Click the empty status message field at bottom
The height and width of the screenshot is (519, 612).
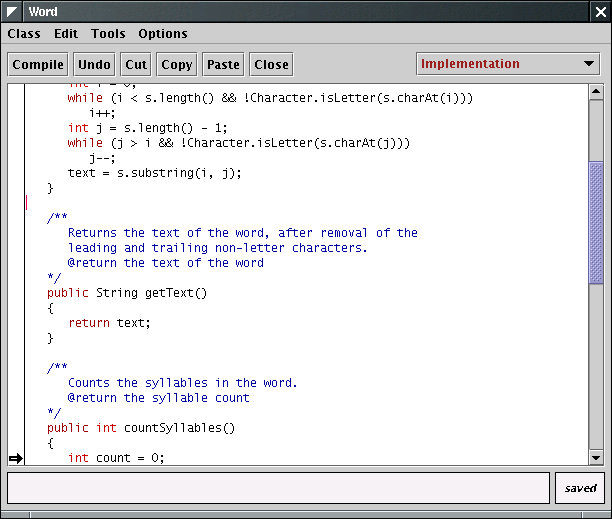[278, 488]
